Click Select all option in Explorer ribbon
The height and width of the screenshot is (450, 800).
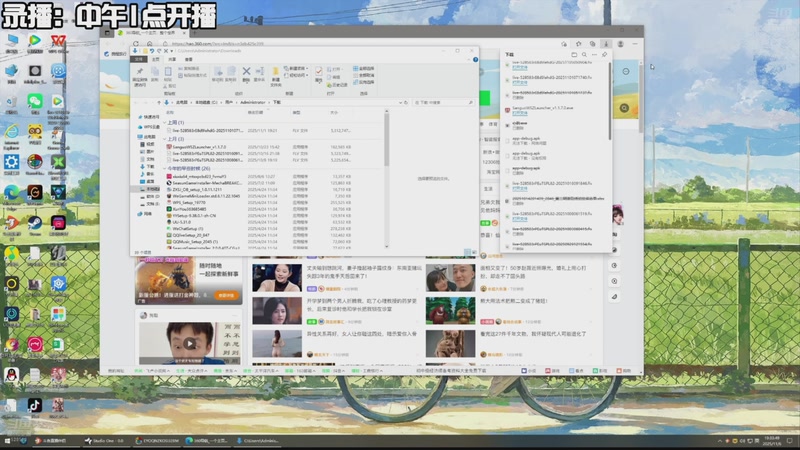363,68
